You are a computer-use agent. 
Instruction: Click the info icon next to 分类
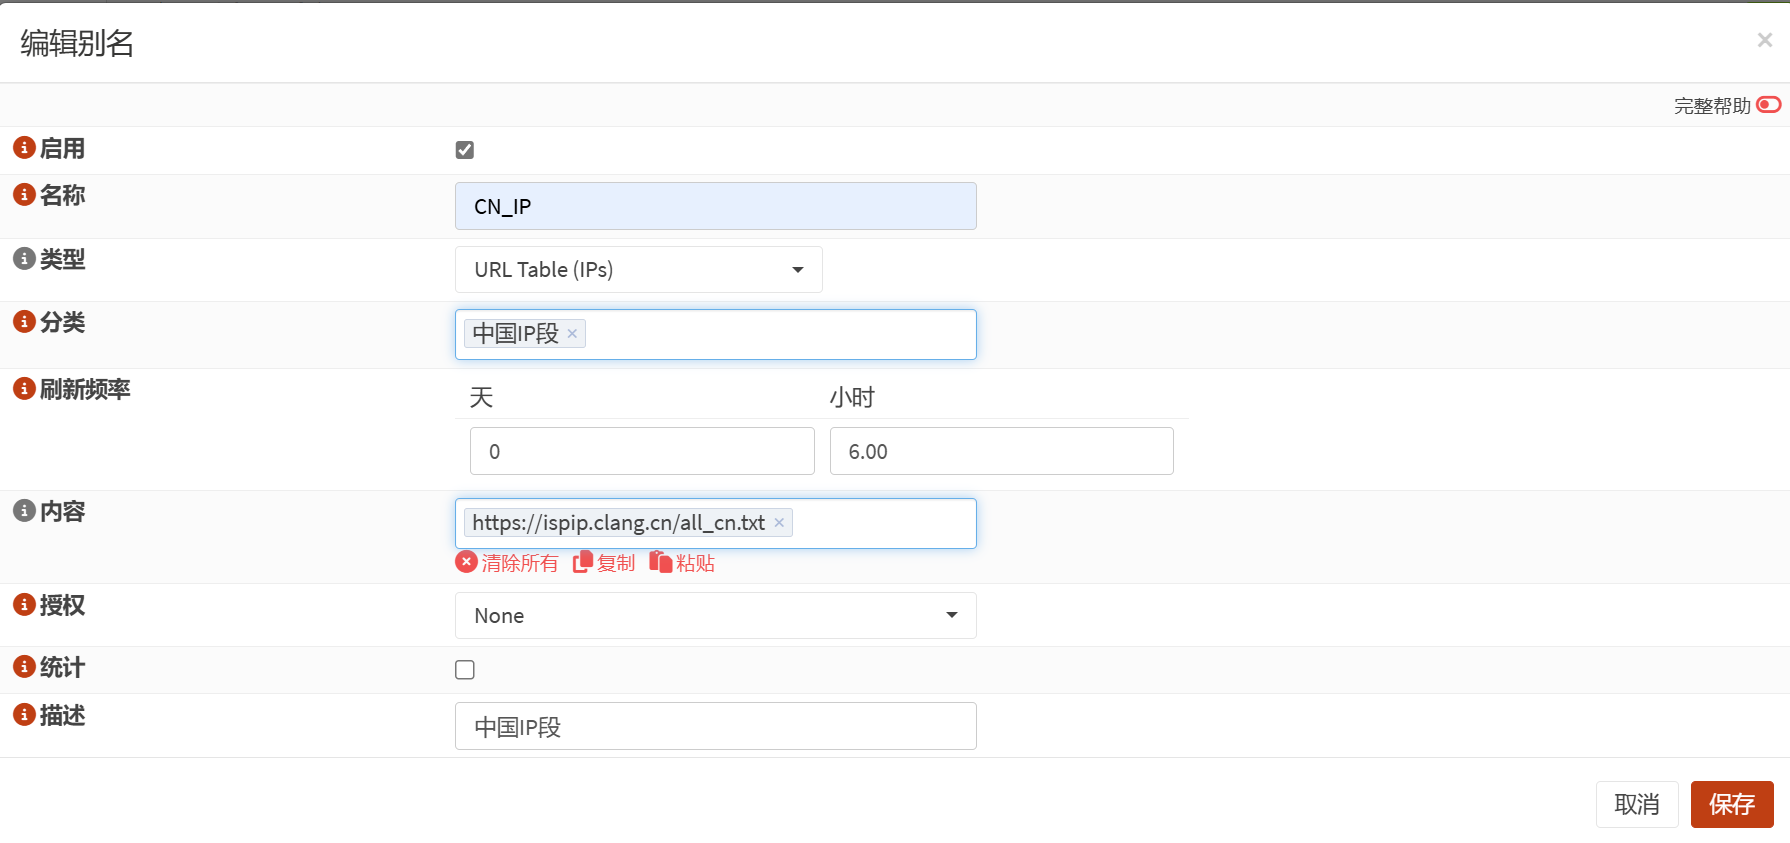pos(24,321)
